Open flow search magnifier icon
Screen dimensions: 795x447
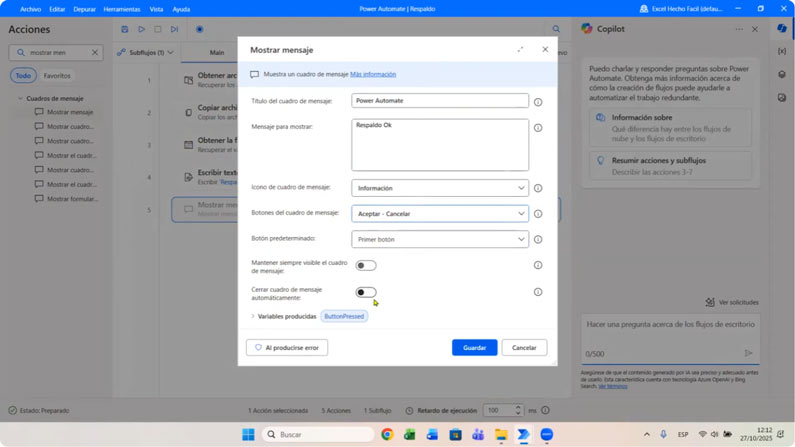click(556, 29)
